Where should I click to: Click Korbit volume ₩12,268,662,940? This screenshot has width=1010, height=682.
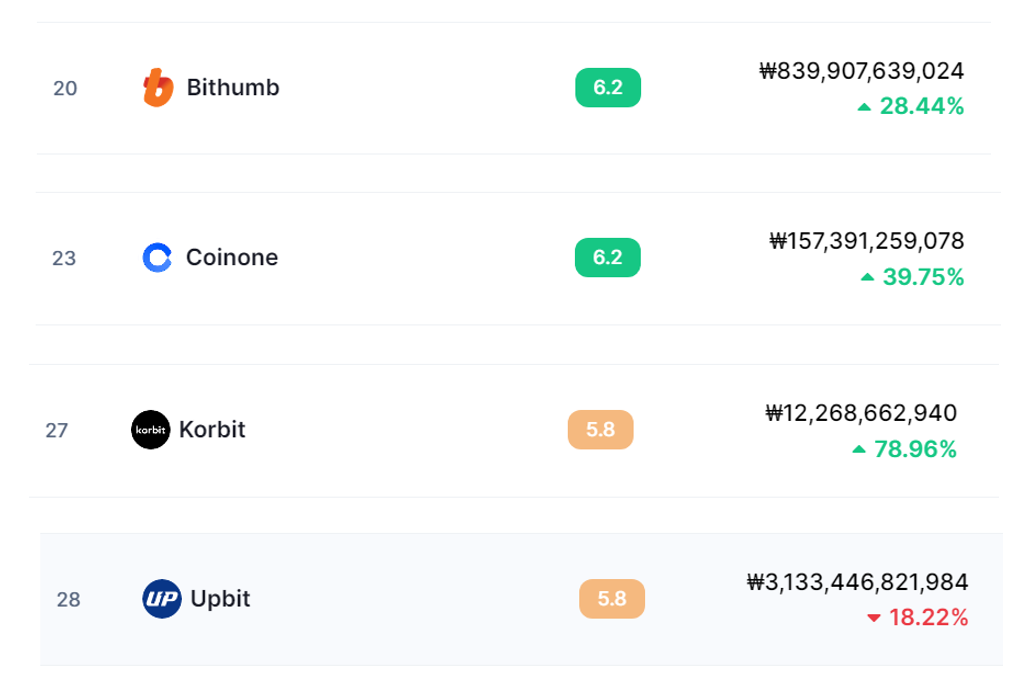tap(861, 413)
